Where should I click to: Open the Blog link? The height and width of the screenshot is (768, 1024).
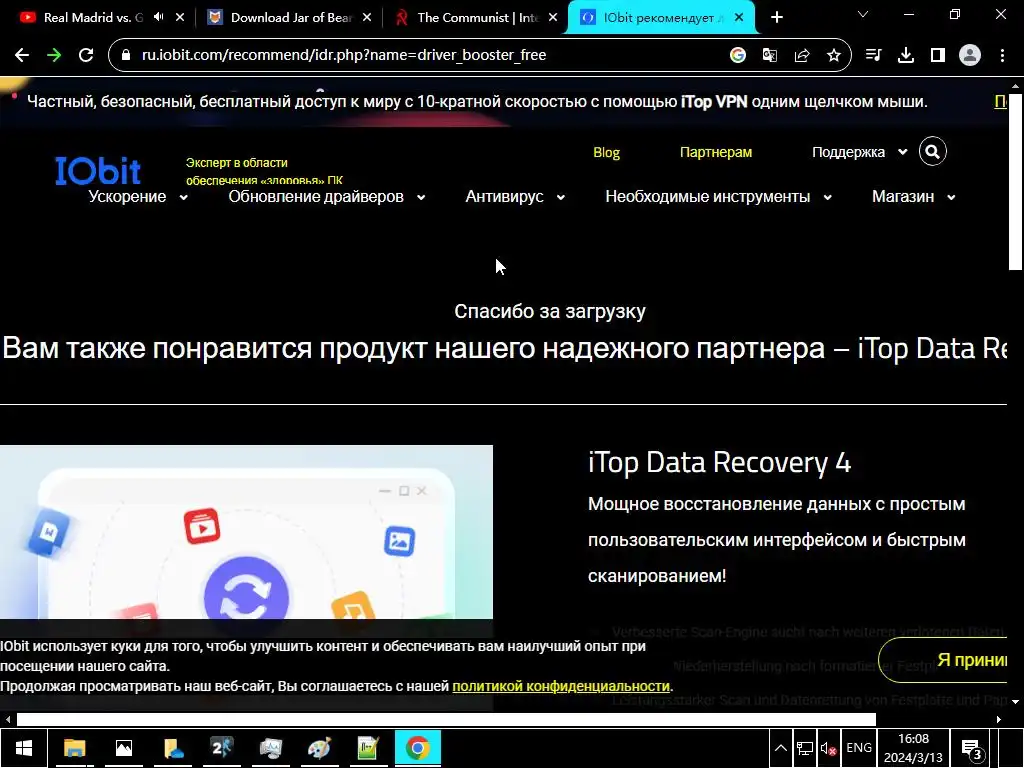tap(606, 152)
